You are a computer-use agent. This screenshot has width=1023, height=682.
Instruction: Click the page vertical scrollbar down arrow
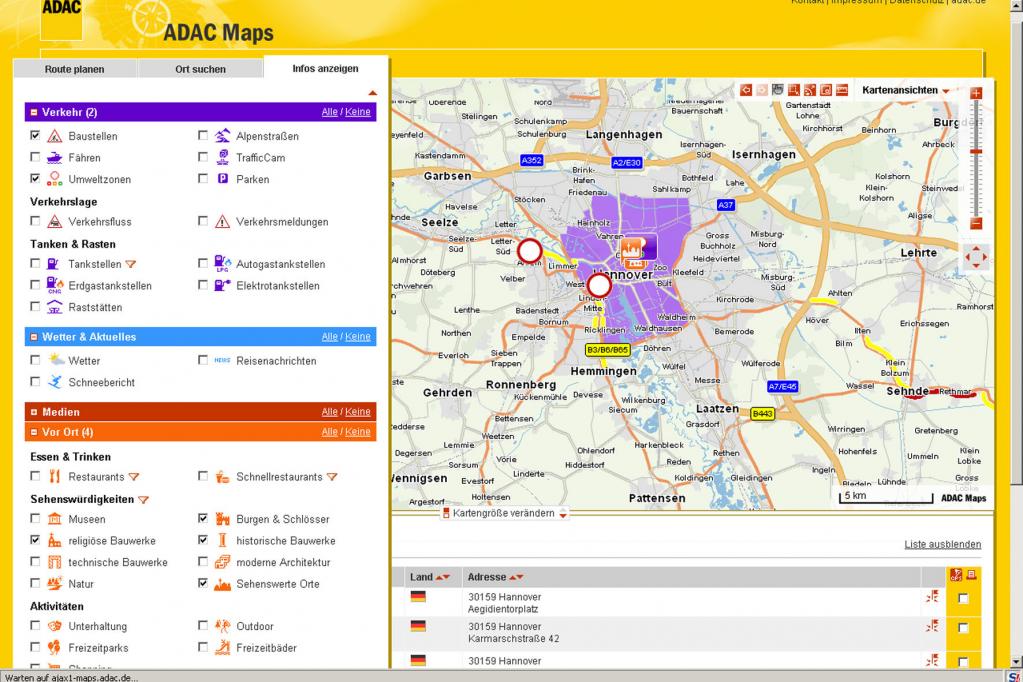[x=1016, y=662]
